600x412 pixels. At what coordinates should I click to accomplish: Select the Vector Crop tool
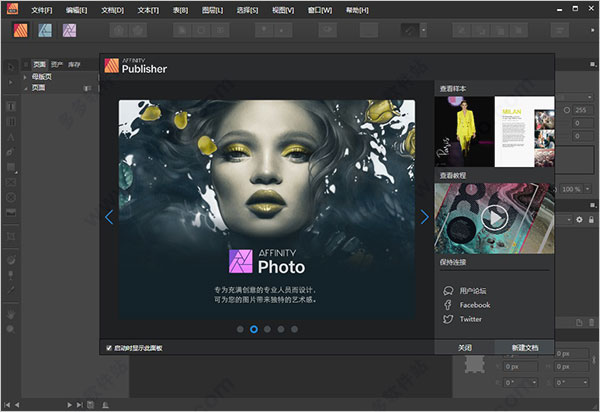(11, 236)
